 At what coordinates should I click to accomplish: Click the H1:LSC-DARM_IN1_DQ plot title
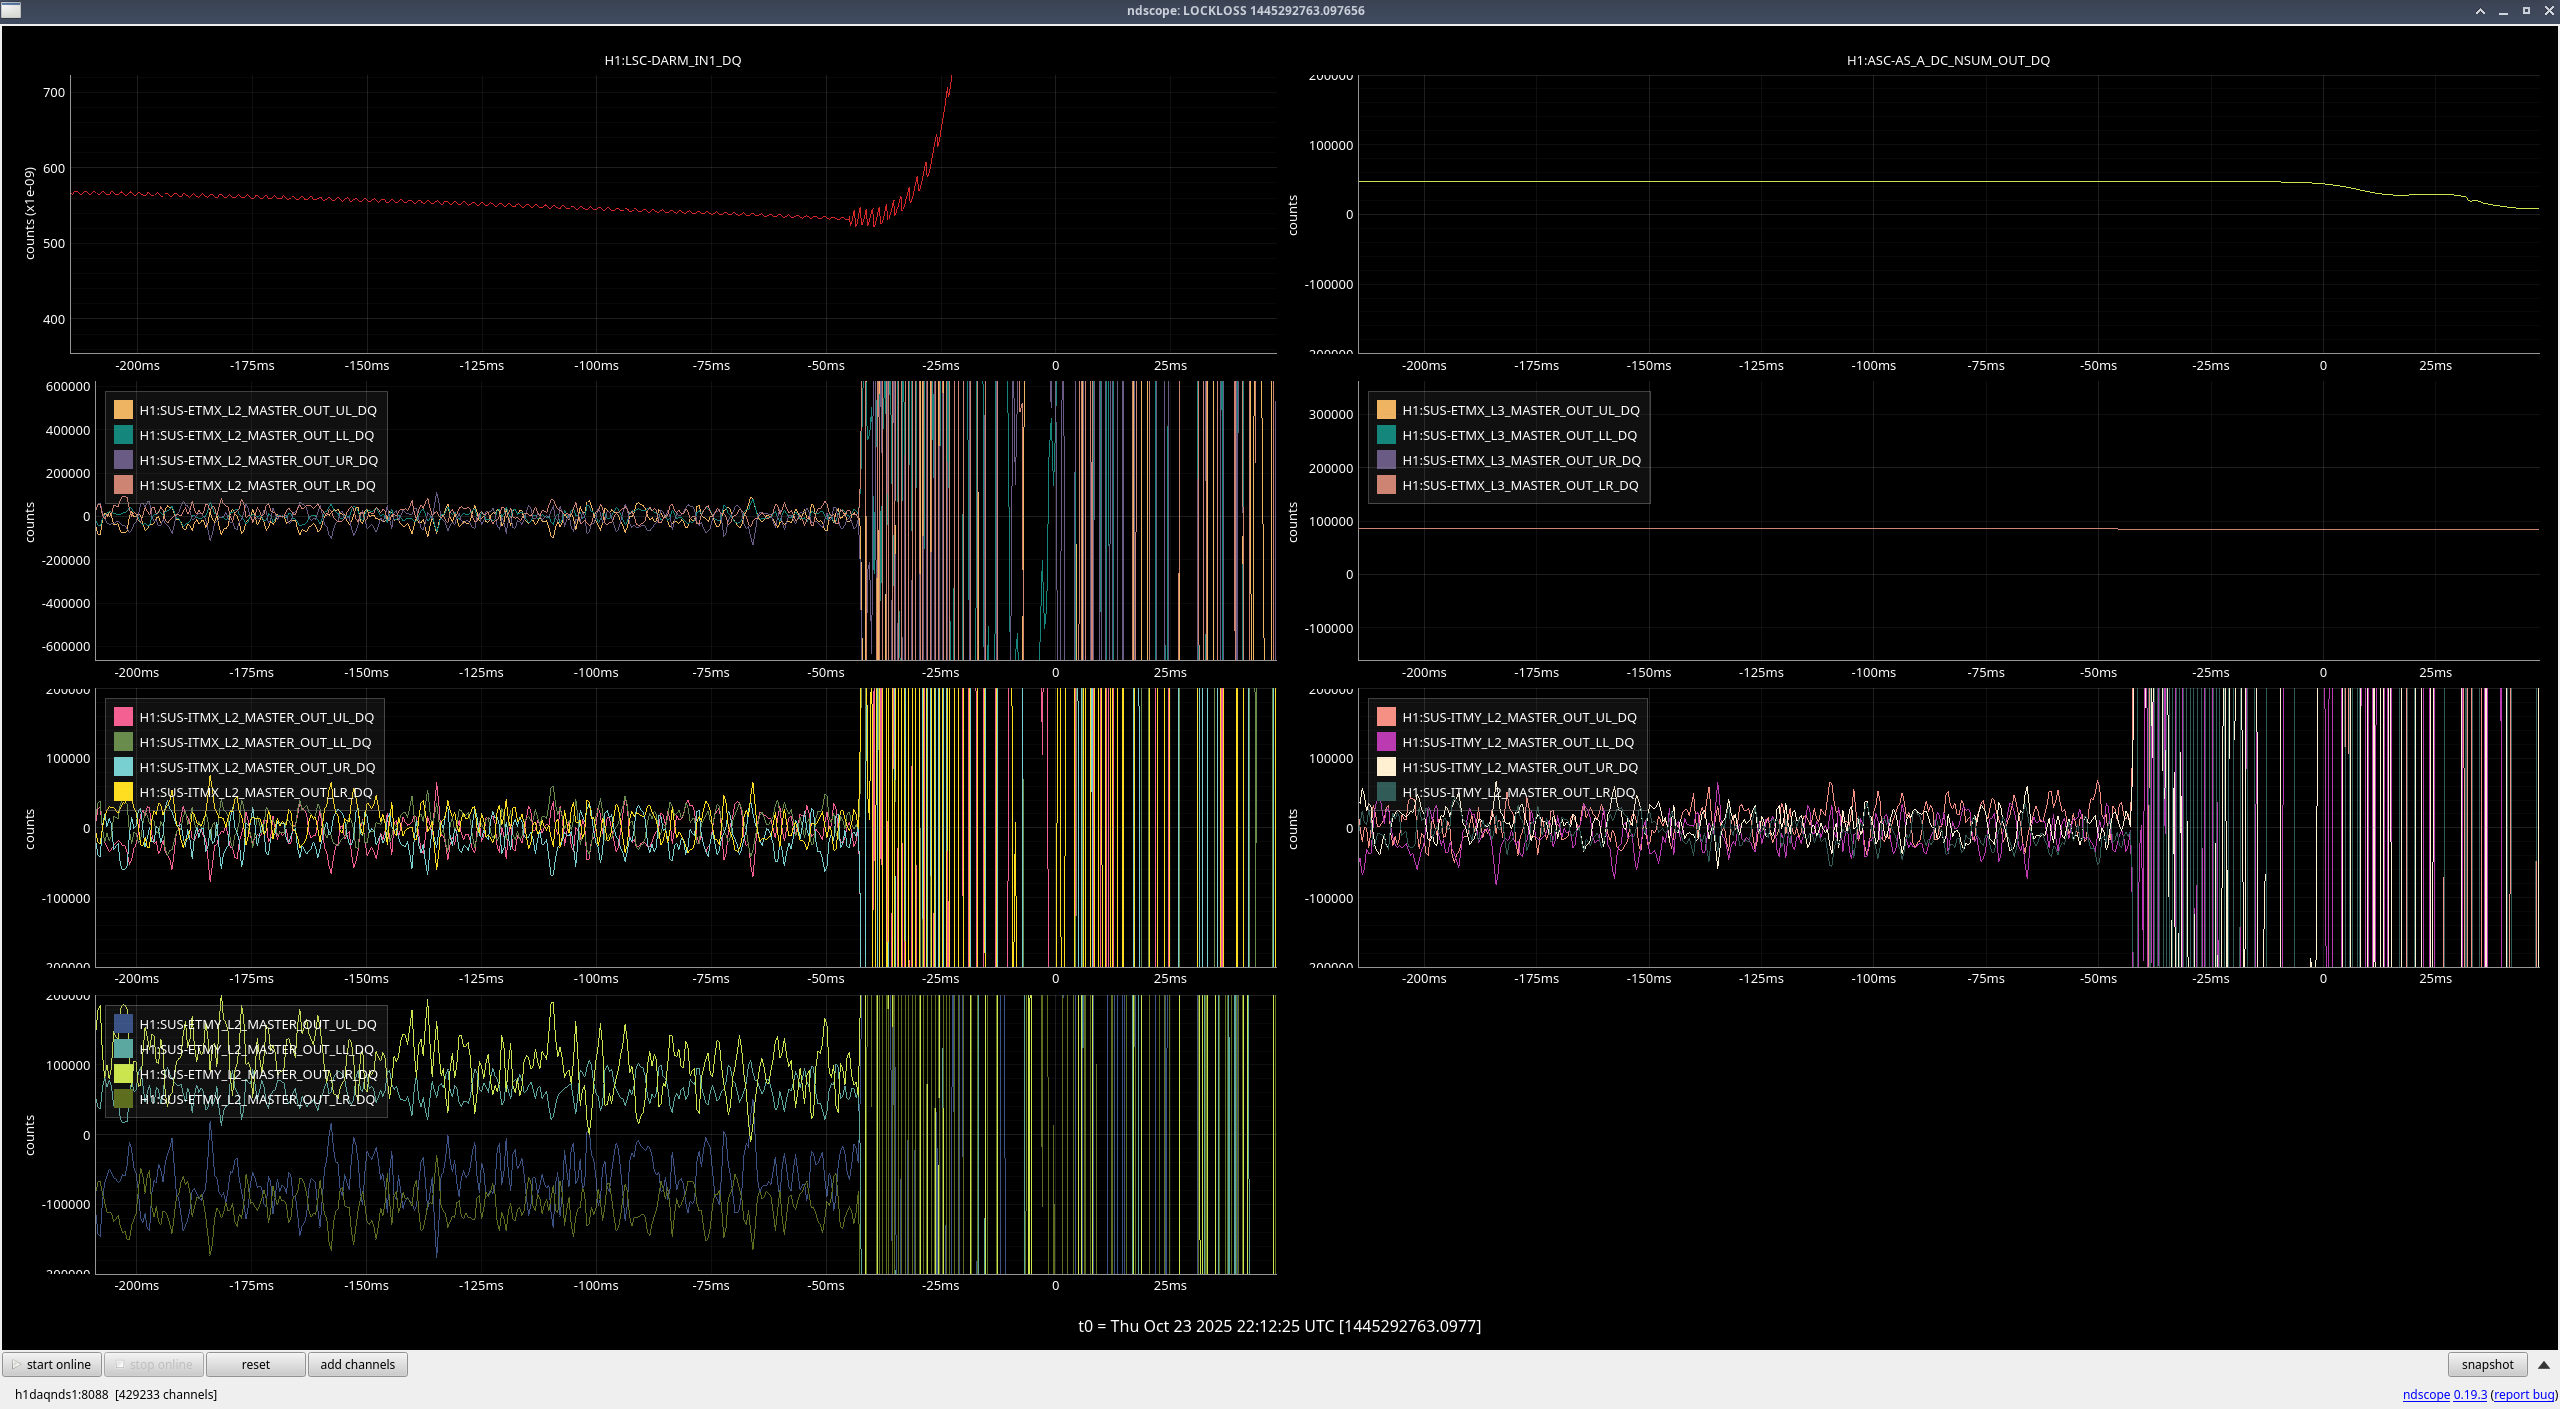click(672, 60)
